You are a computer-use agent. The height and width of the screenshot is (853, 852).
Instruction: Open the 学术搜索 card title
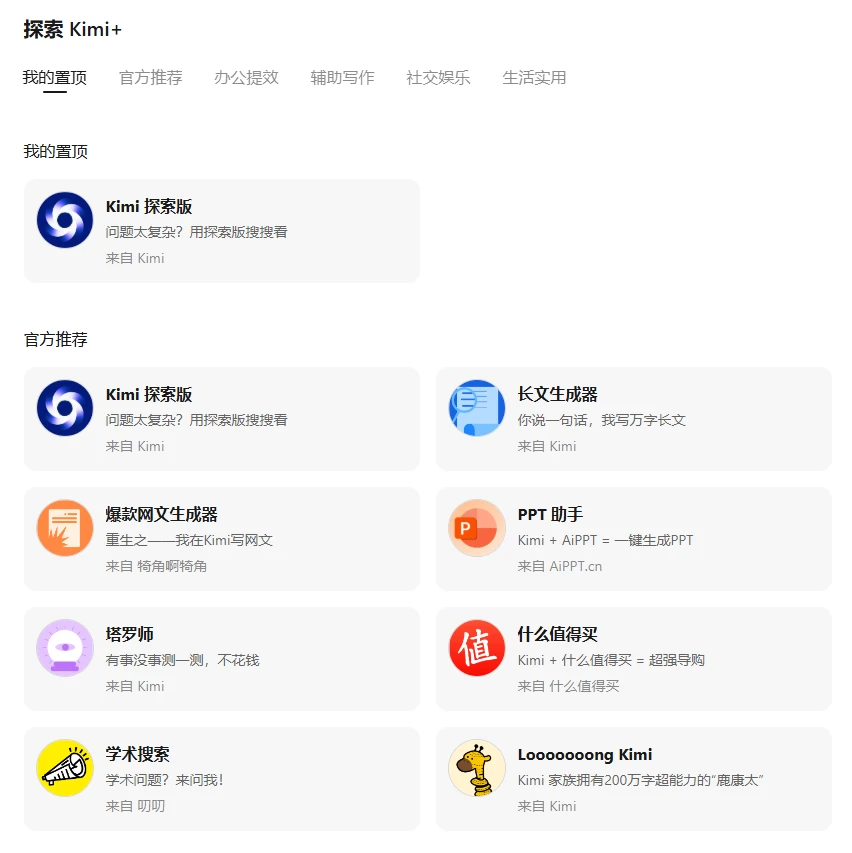[x=138, y=755]
